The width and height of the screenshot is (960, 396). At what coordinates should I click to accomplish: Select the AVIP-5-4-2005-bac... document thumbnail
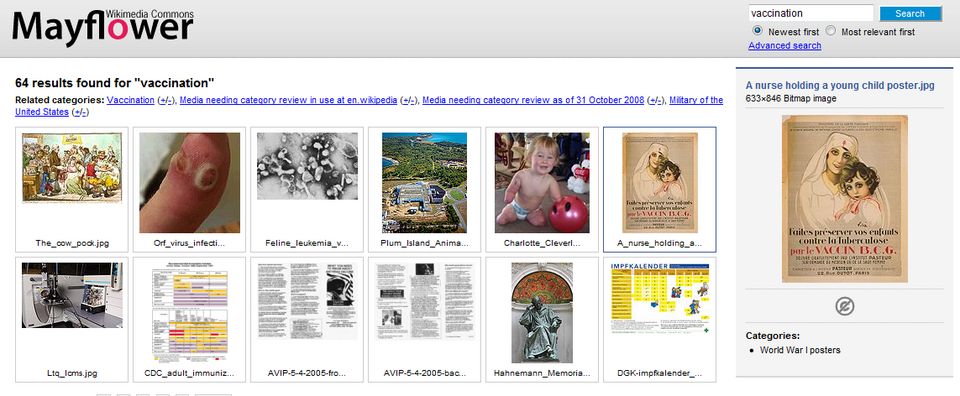[x=425, y=301]
